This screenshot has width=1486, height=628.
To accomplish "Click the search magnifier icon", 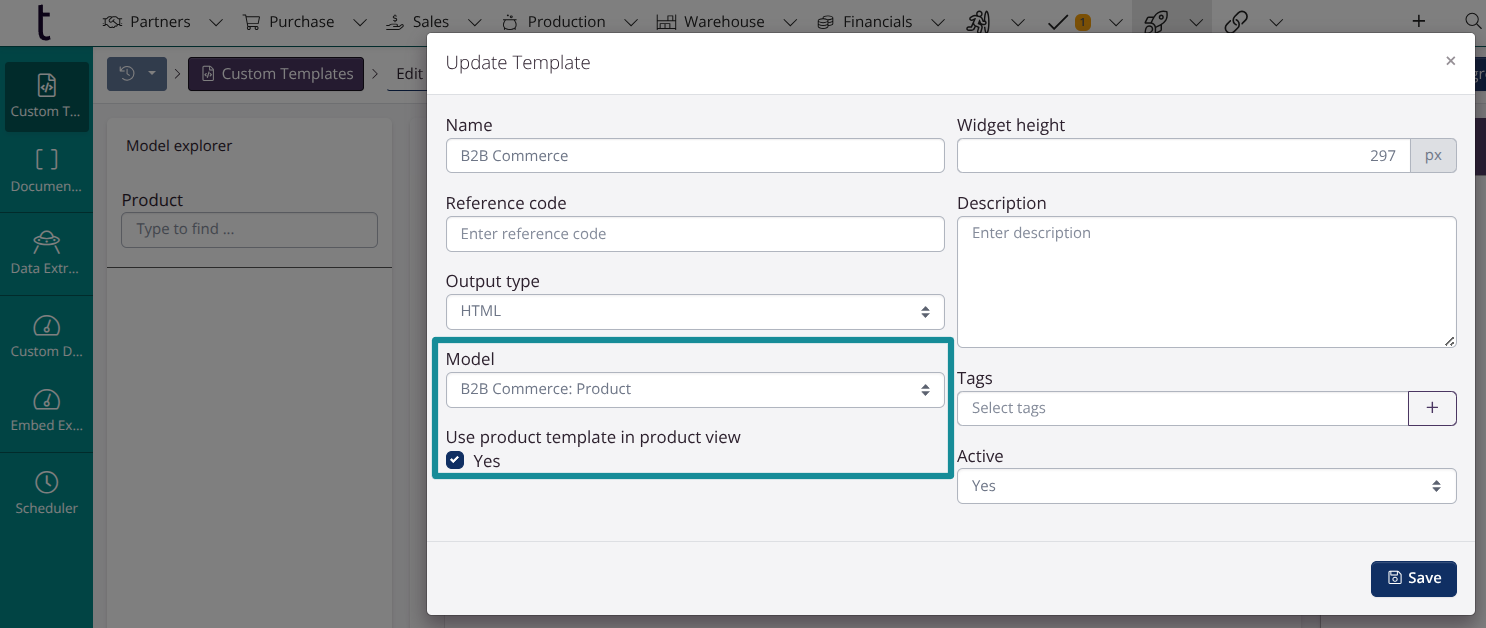I will (1472, 21).
